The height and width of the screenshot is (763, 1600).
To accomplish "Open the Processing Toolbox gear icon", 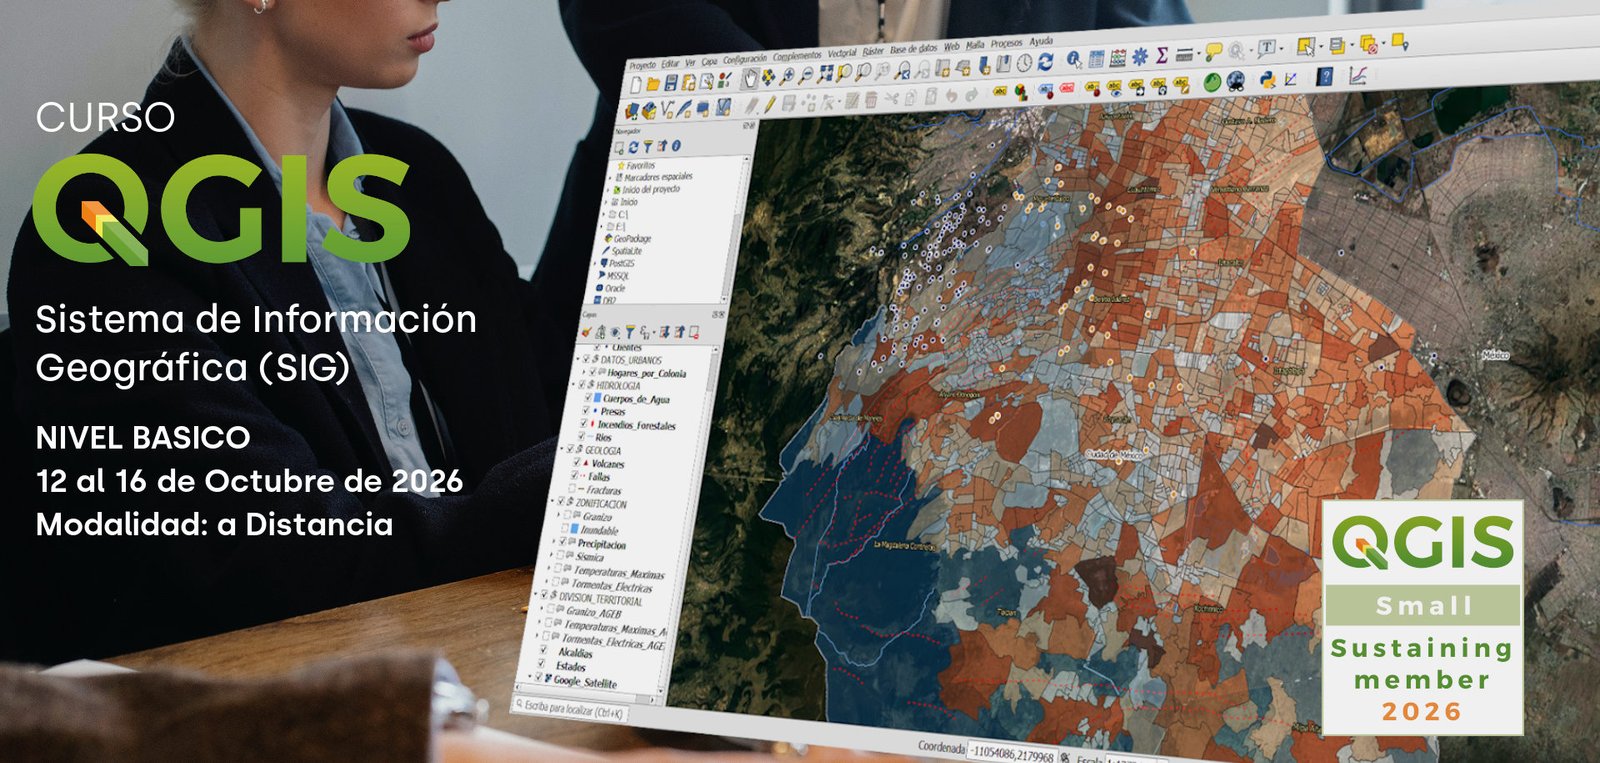I will 1139,57.
